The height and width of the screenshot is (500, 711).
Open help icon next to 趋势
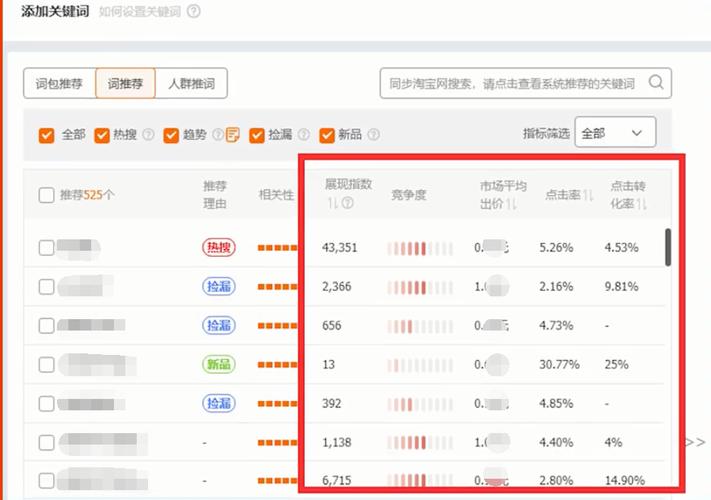coord(218,135)
